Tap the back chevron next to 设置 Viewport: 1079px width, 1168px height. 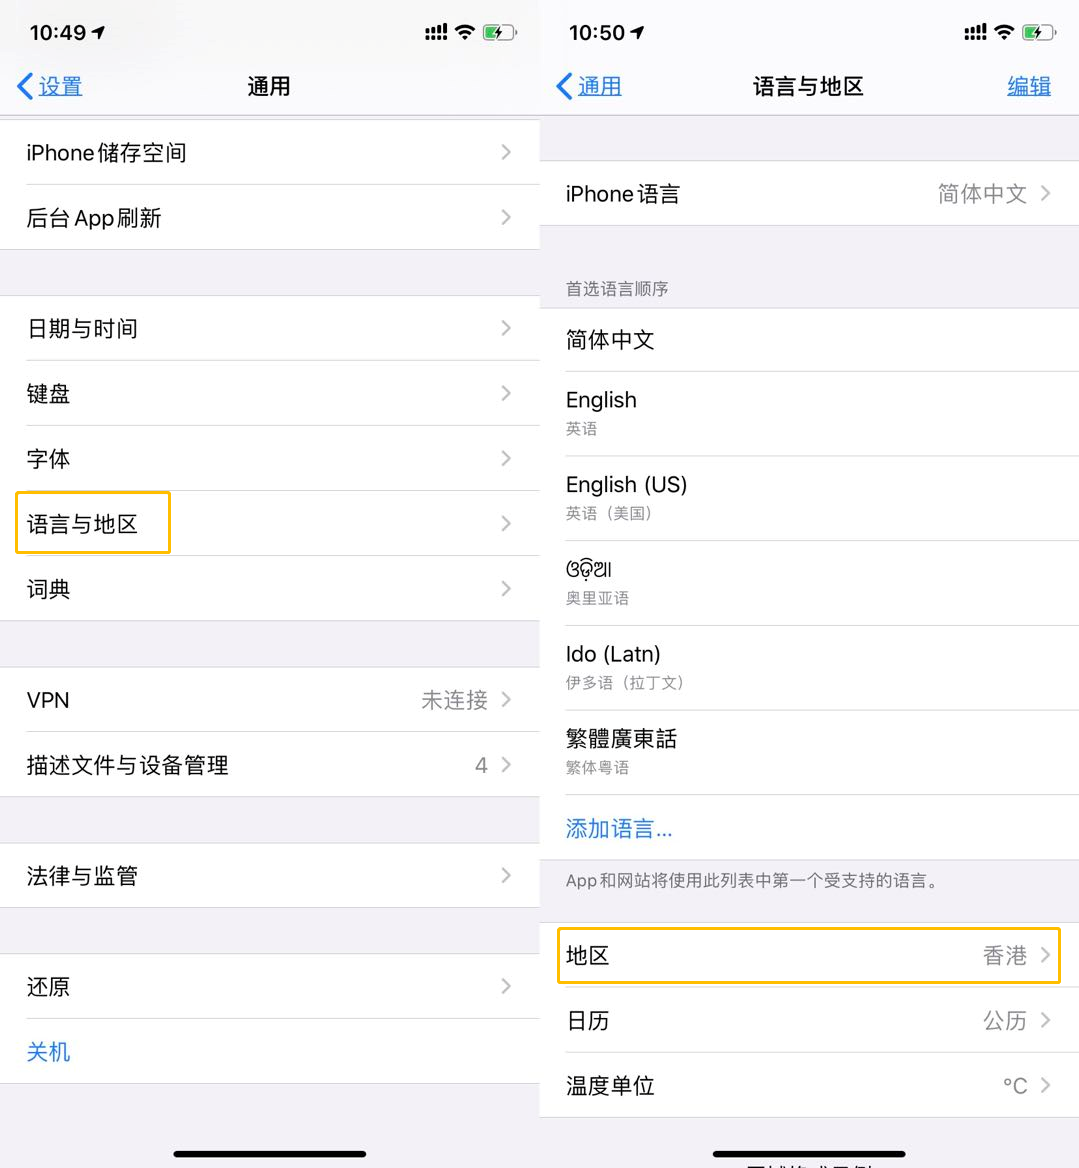(x=25, y=86)
